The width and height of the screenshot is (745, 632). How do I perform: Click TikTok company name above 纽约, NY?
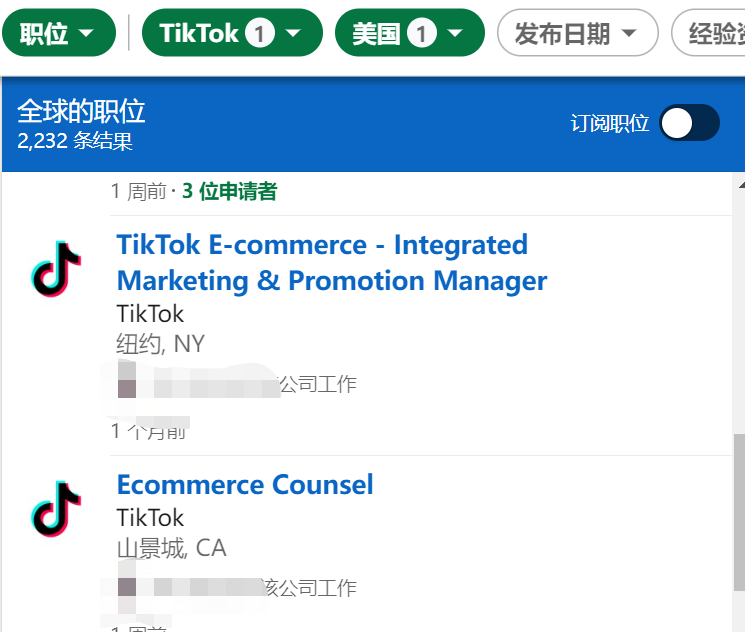click(150, 314)
